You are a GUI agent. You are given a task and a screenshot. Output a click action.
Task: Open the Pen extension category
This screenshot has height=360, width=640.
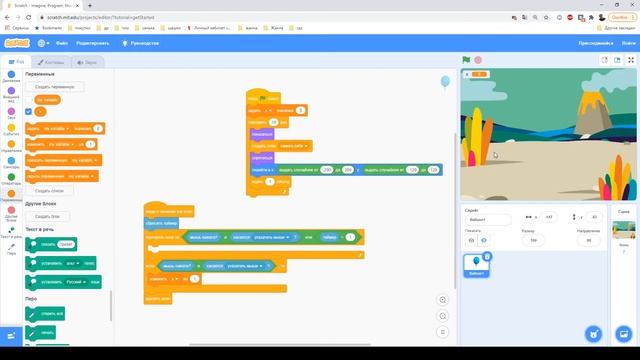coord(11,249)
